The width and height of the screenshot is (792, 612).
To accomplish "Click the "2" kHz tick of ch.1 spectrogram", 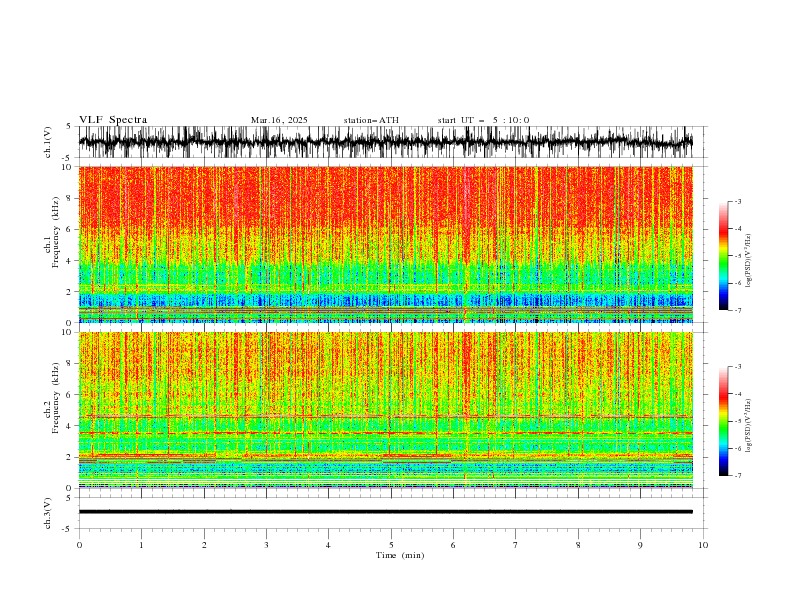I will tap(70, 292).
